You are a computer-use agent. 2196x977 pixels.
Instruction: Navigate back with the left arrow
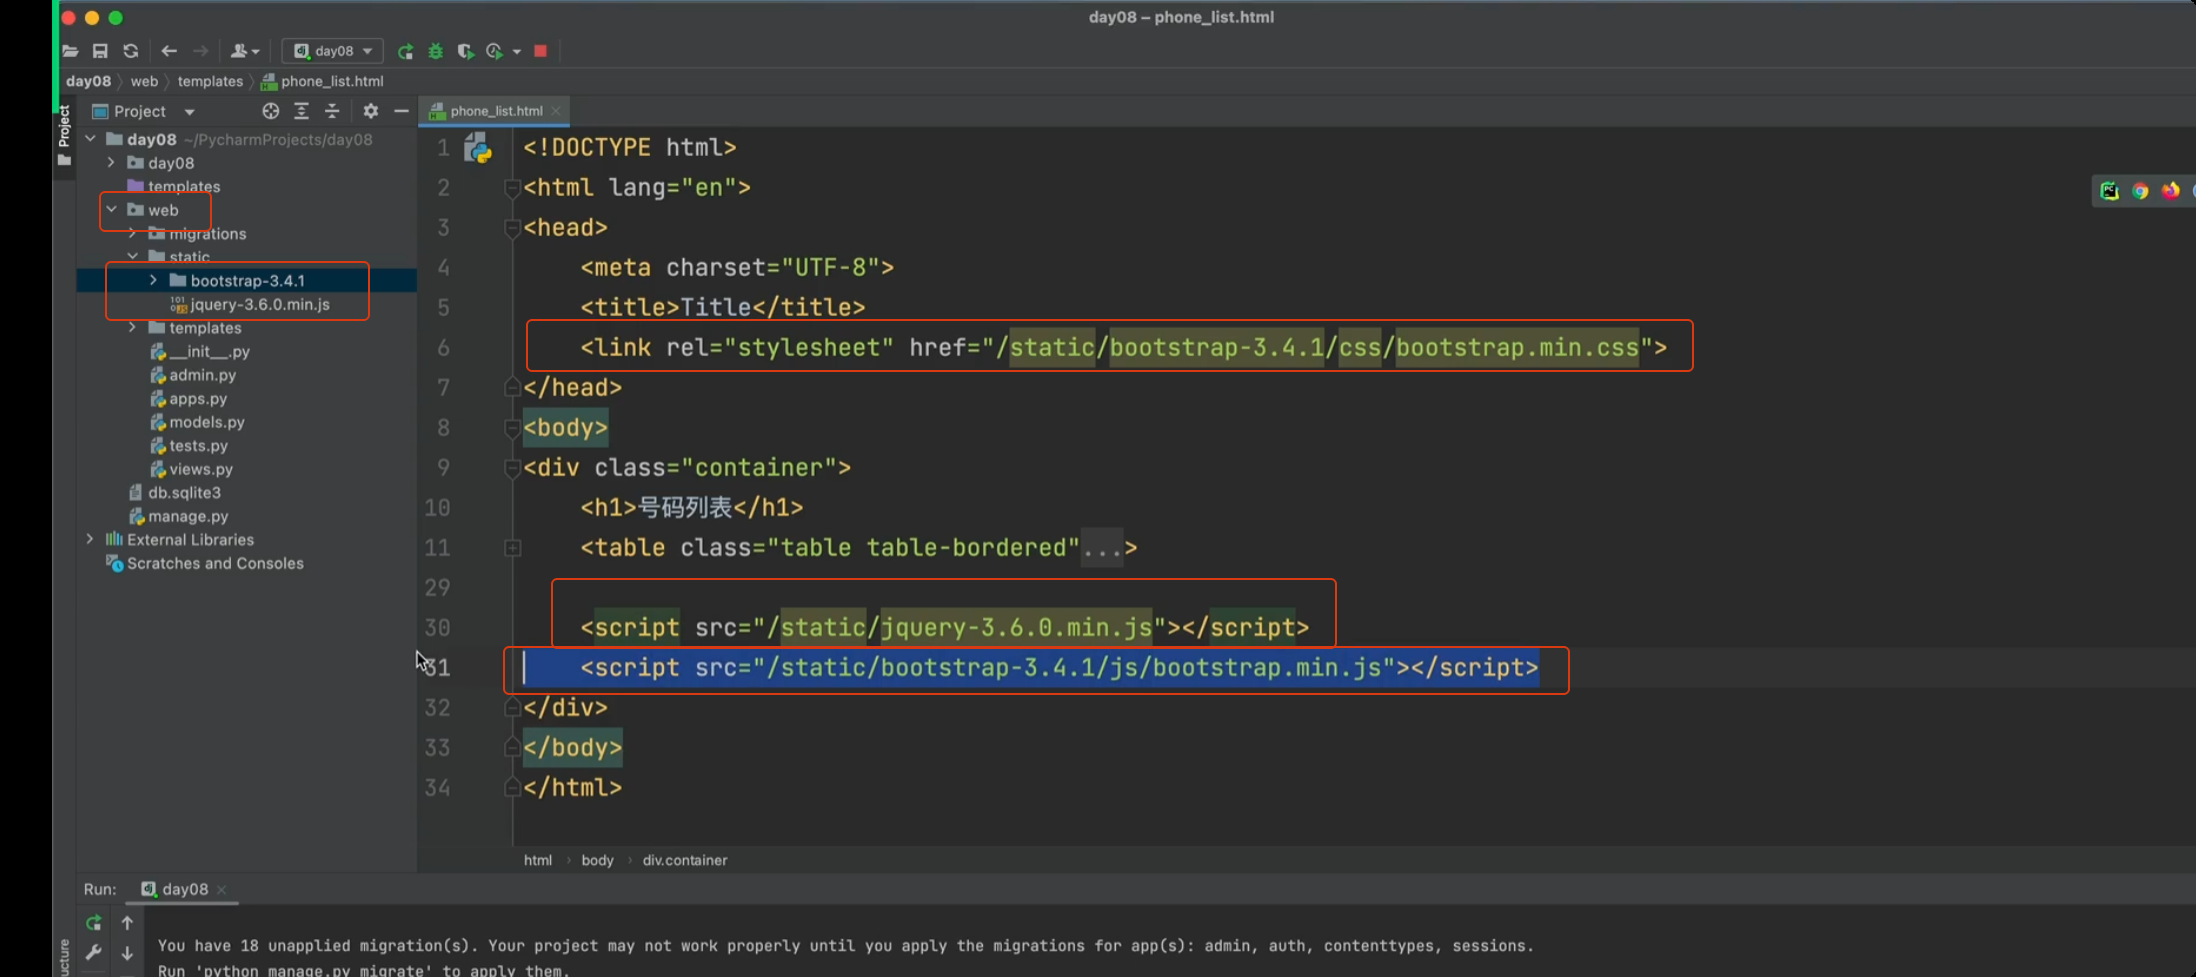tap(169, 51)
